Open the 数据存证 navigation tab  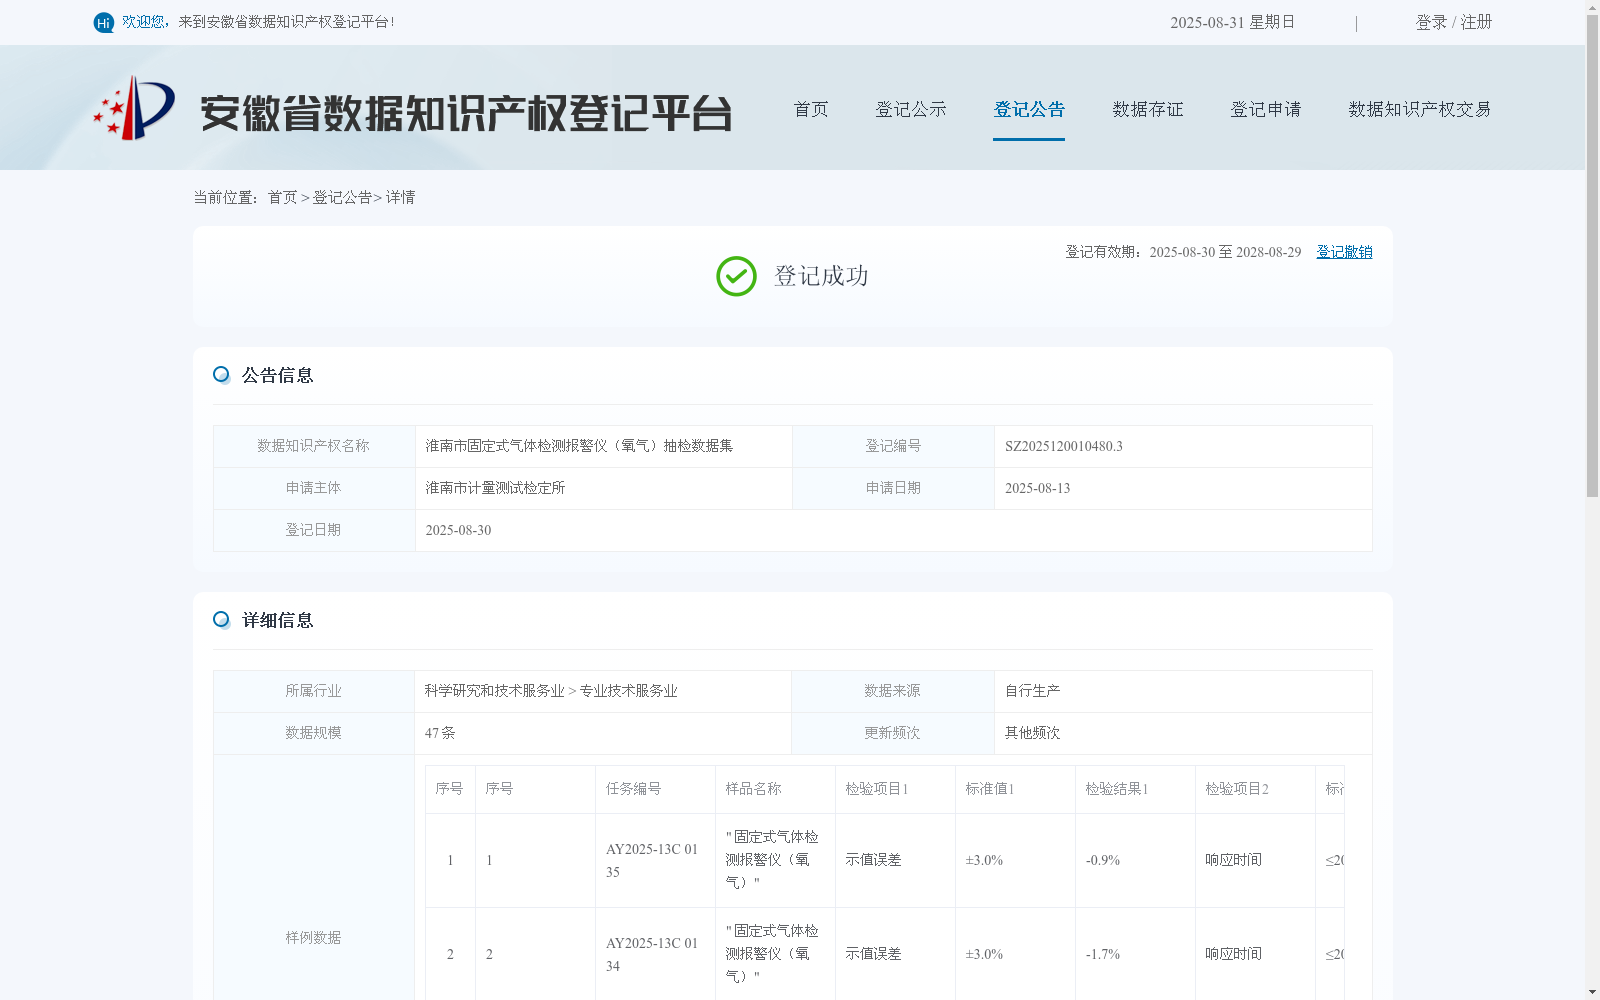[1148, 109]
